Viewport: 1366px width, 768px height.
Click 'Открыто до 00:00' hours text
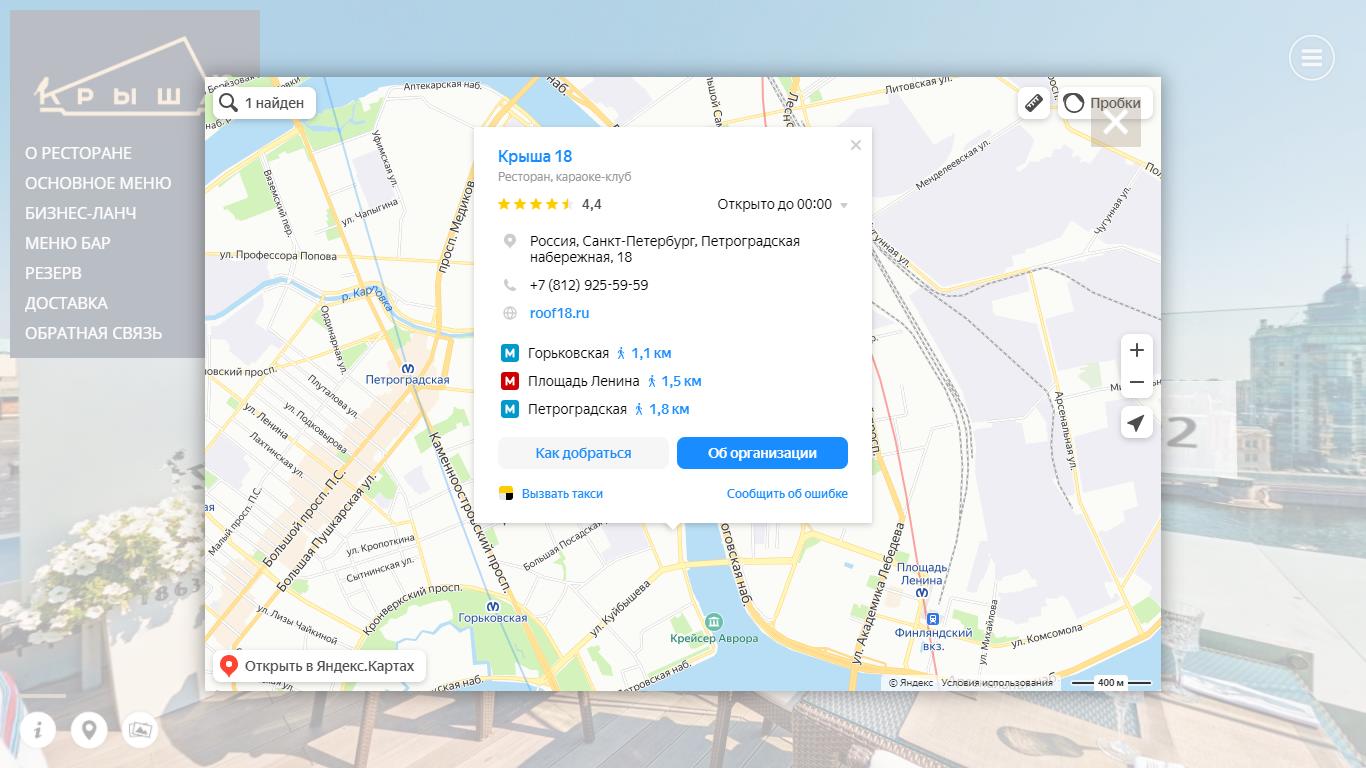pyautogui.click(x=774, y=204)
